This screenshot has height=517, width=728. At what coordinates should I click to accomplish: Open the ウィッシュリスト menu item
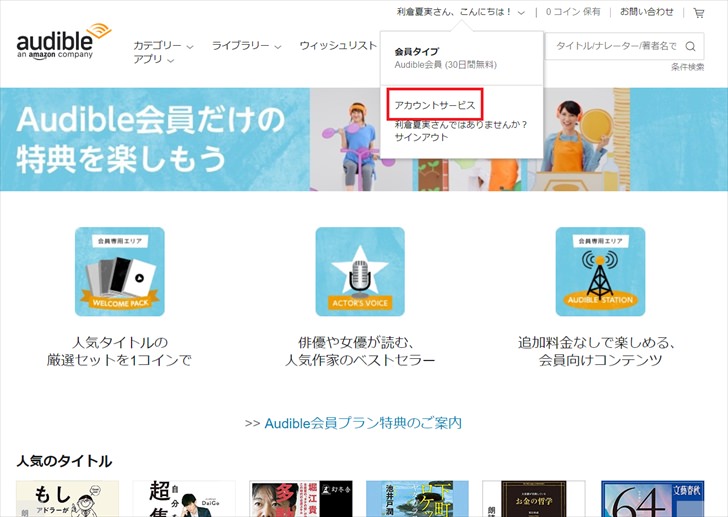coord(338,45)
